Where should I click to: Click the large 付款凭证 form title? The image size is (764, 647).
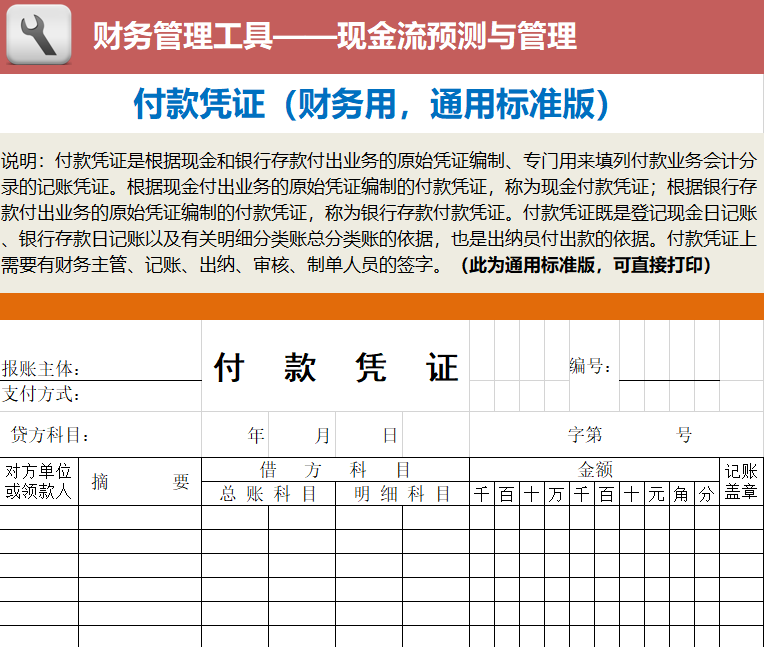[336, 367]
